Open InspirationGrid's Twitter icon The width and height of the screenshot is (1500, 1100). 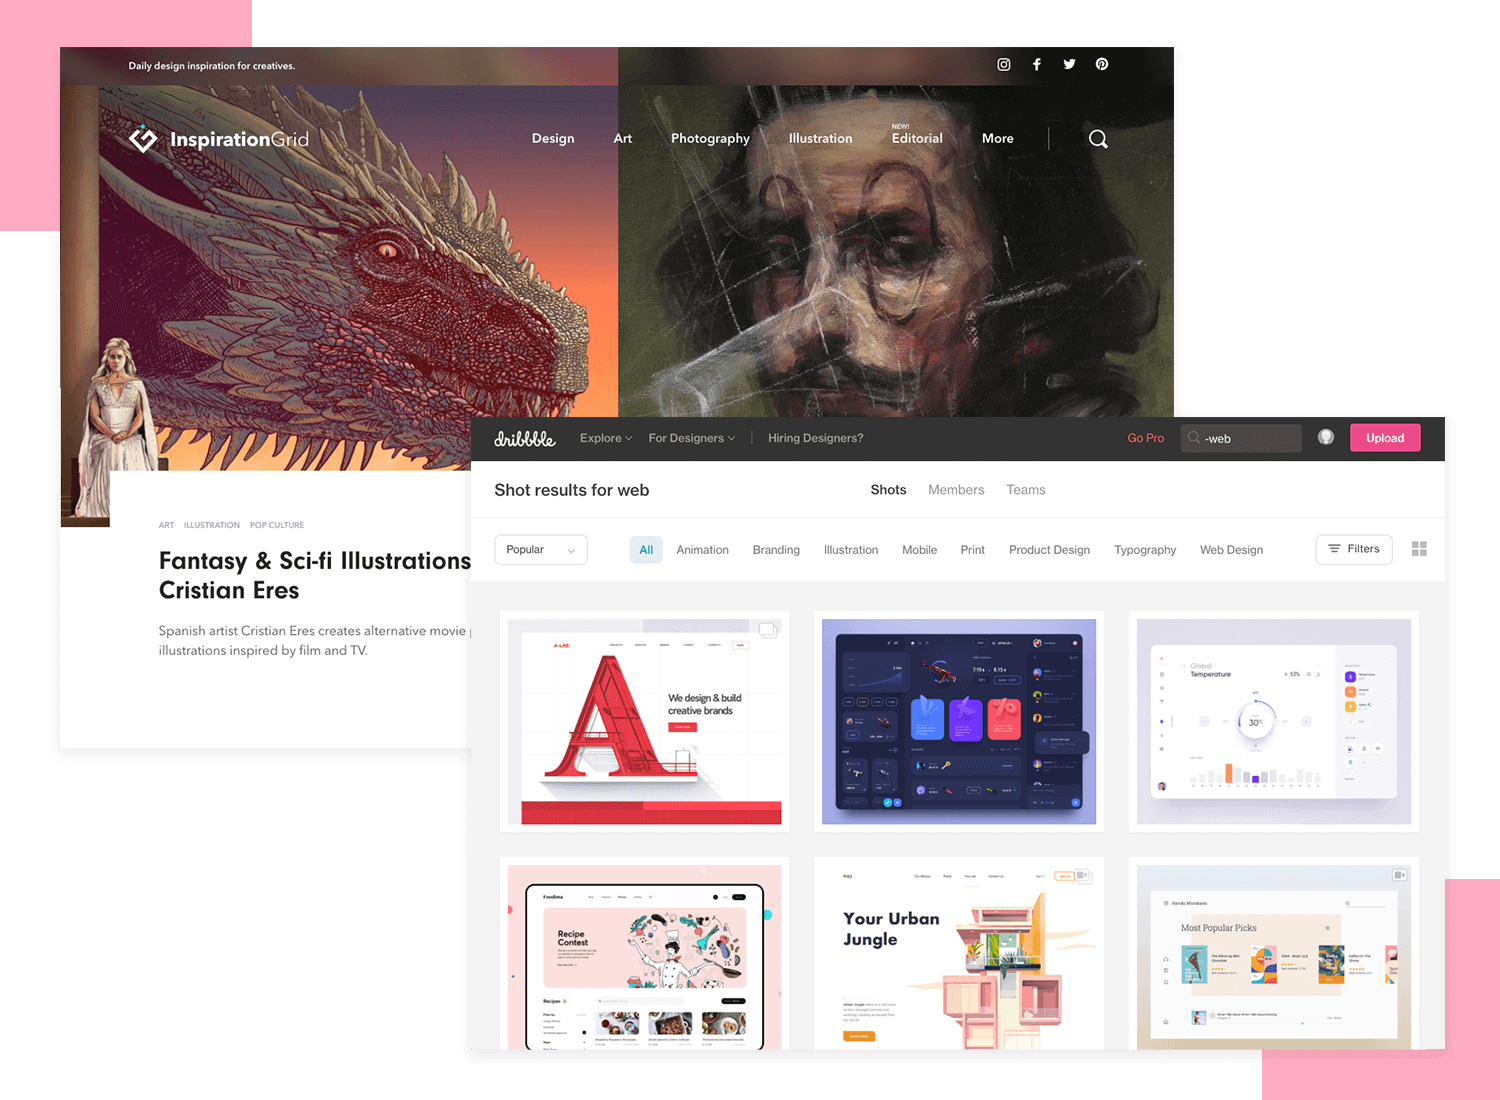coord(1069,65)
